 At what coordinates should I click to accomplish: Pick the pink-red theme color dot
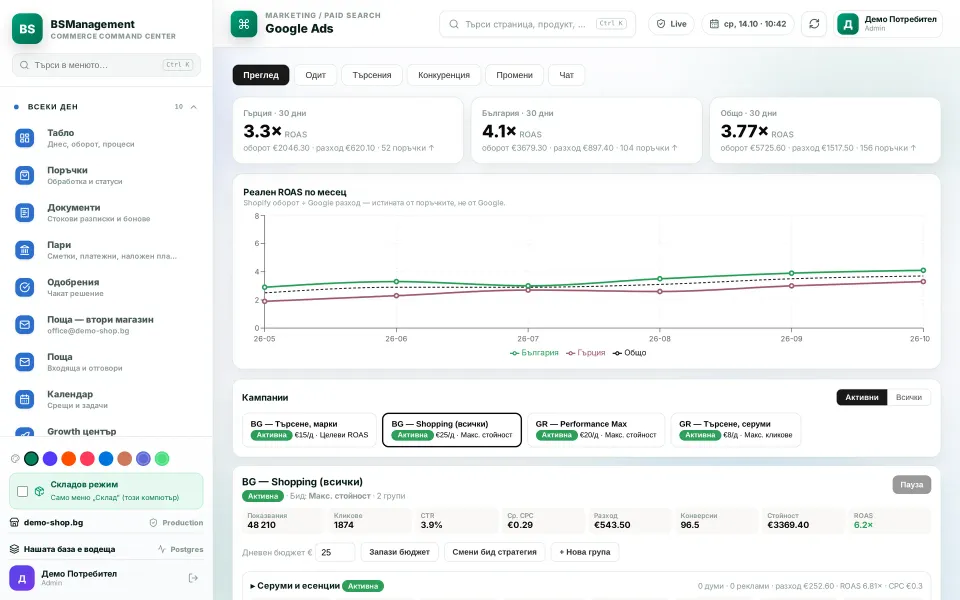tap(88, 459)
